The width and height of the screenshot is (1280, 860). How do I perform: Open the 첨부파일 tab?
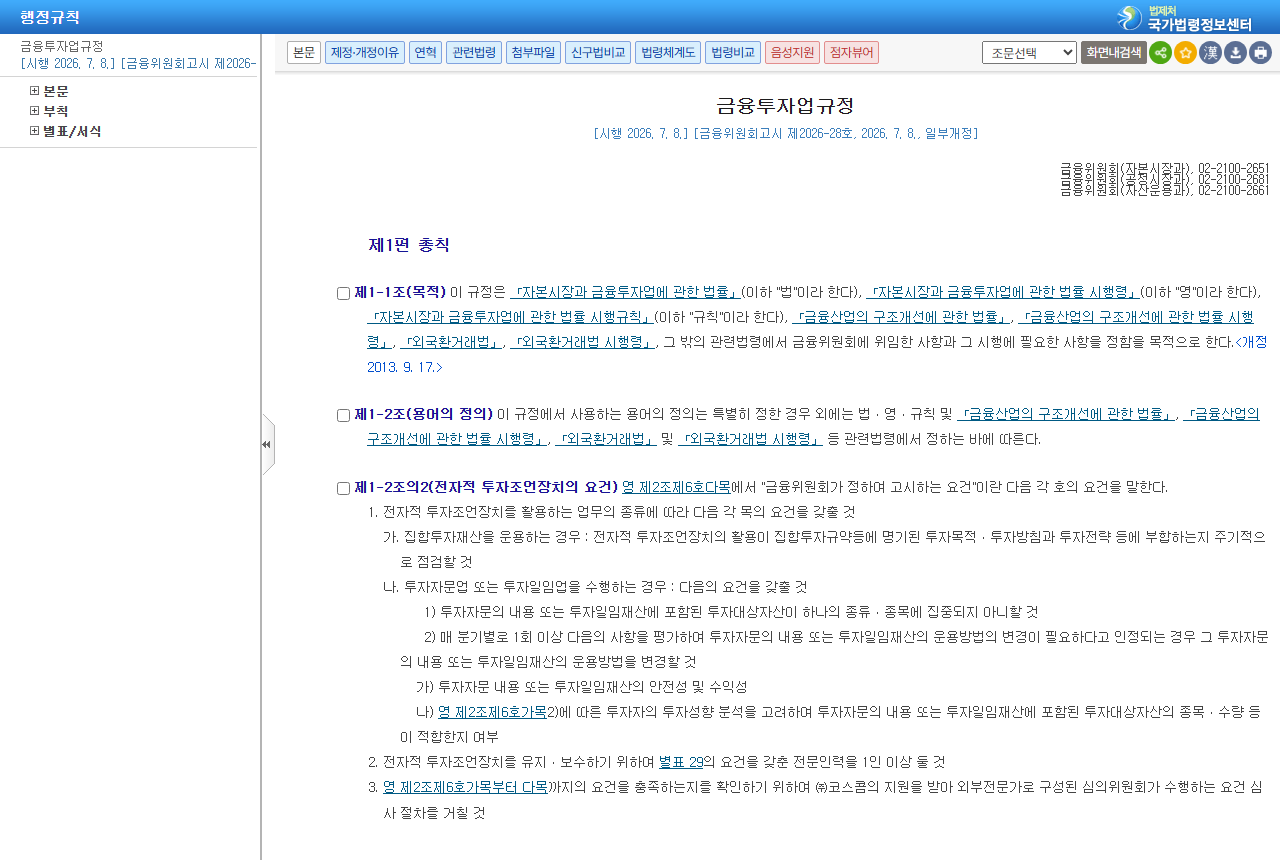(x=533, y=53)
